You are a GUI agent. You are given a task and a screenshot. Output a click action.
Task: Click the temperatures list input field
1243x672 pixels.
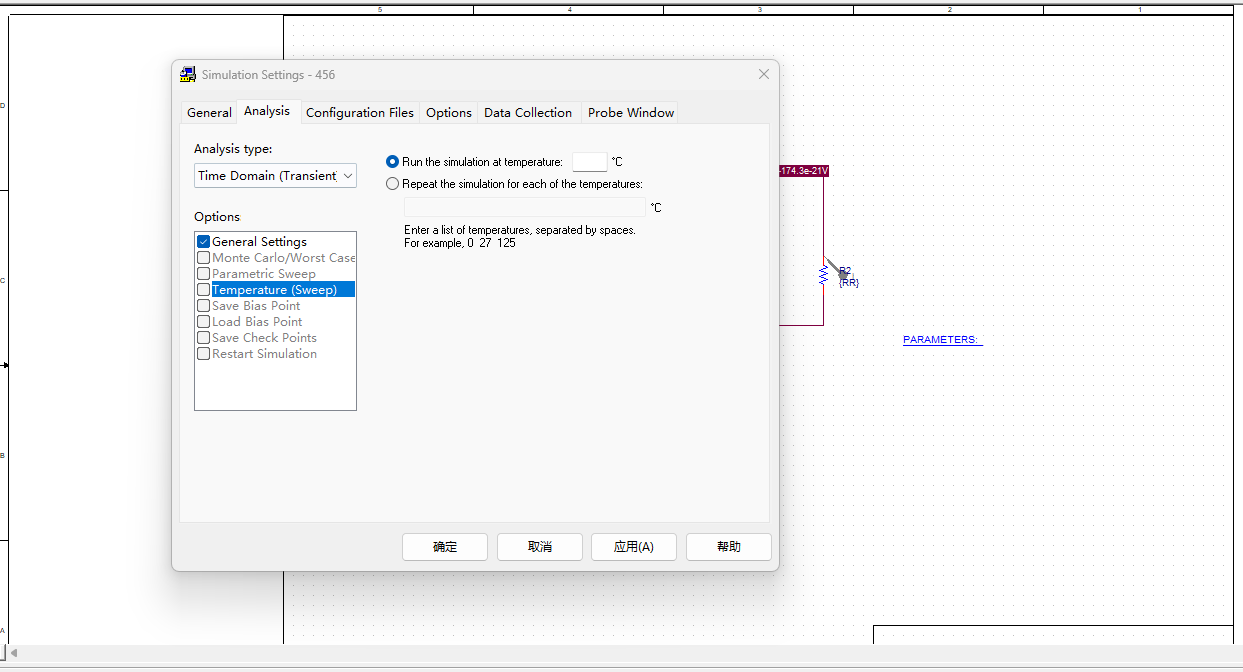[525, 207]
